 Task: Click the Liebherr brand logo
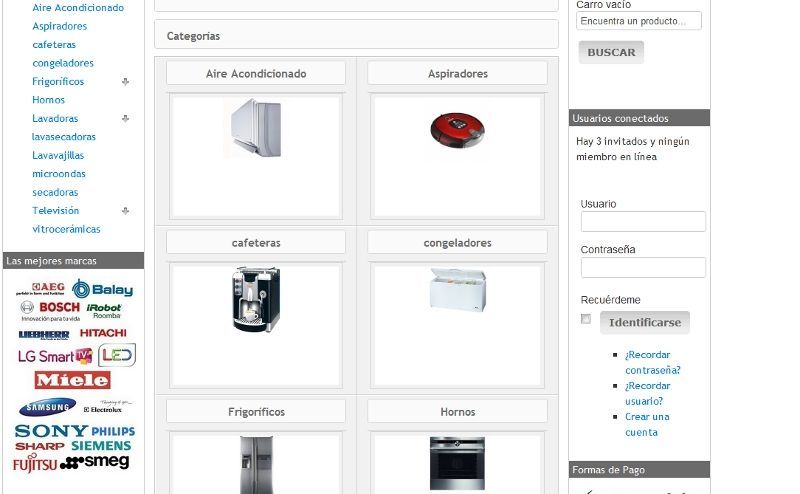click(44, 335)
